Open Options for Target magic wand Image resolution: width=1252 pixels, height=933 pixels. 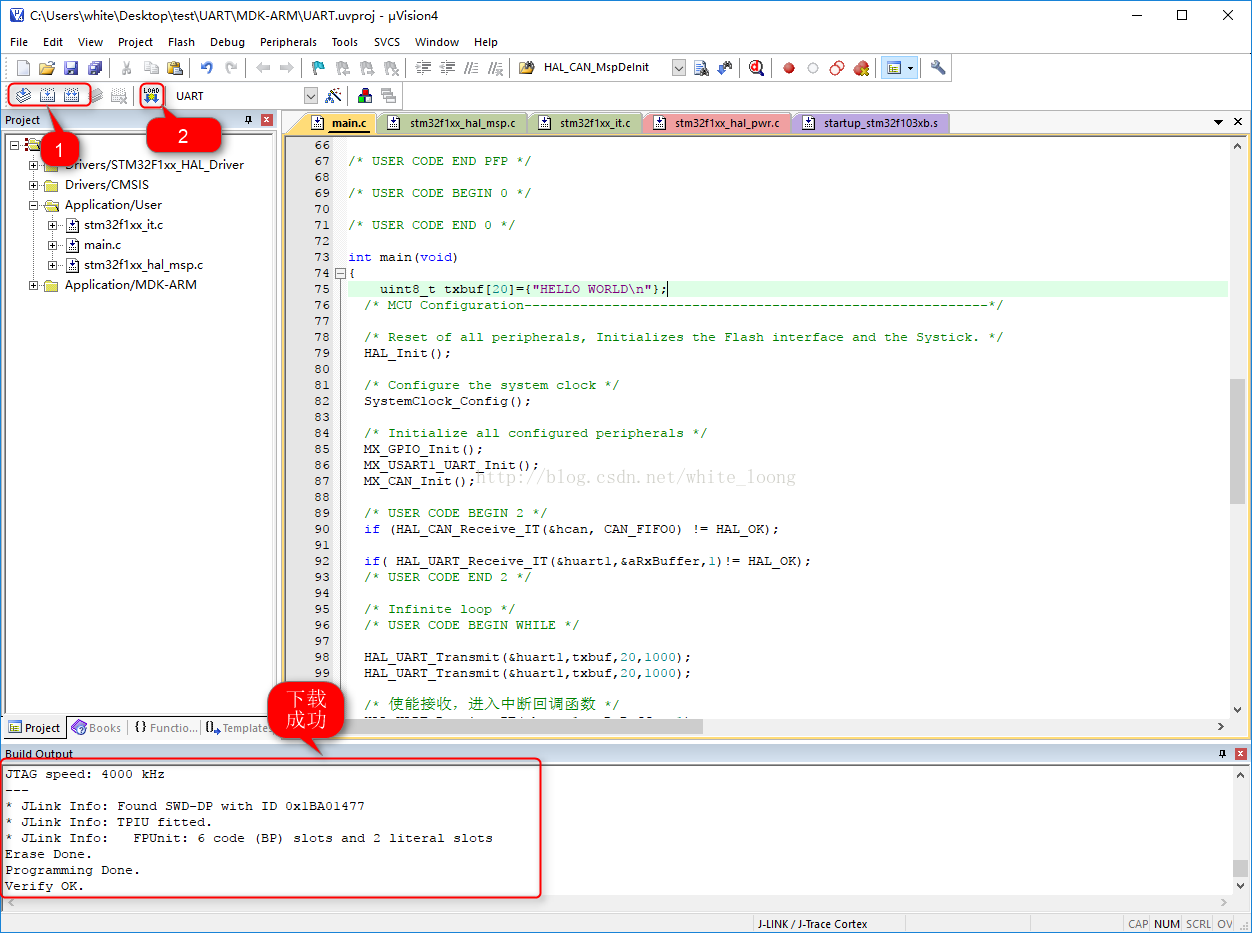click(x=334, y=95)
